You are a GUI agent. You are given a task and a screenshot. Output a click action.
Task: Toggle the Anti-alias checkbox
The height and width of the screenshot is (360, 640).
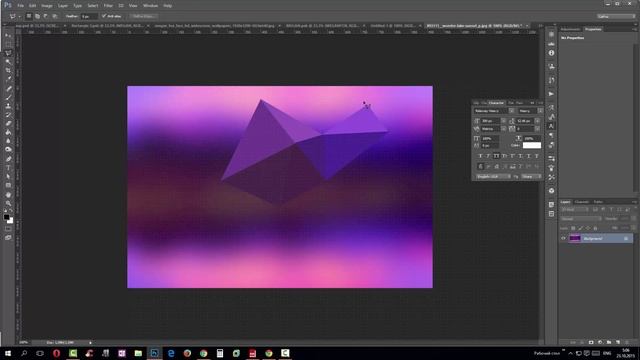104,16
